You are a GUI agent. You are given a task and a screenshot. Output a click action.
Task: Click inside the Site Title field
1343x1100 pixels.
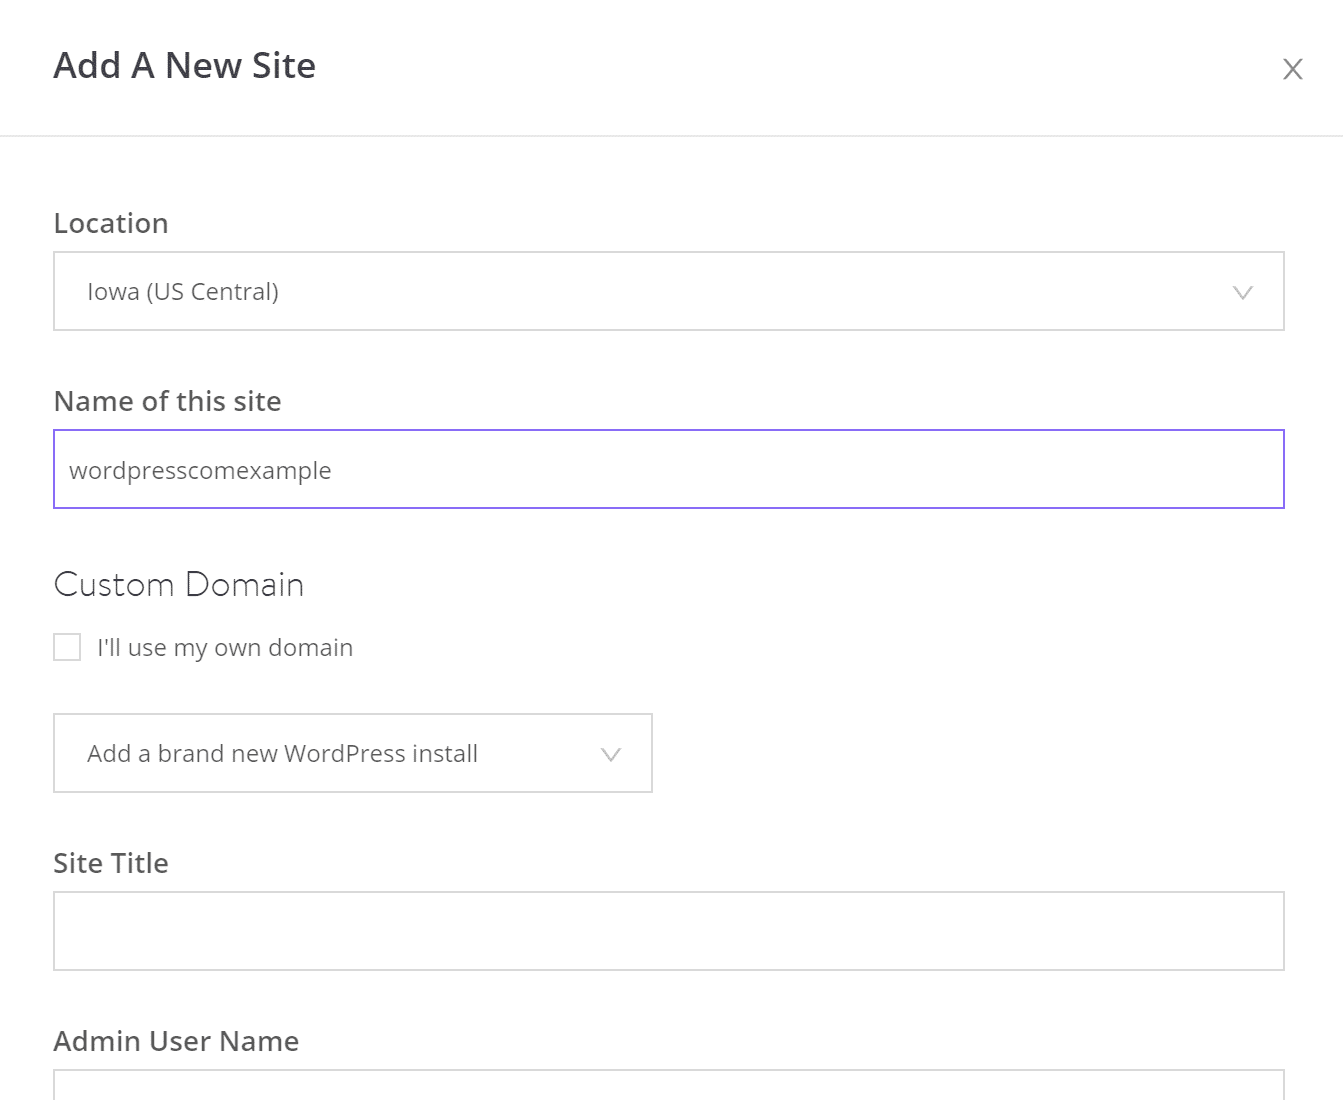pos(669,930)
